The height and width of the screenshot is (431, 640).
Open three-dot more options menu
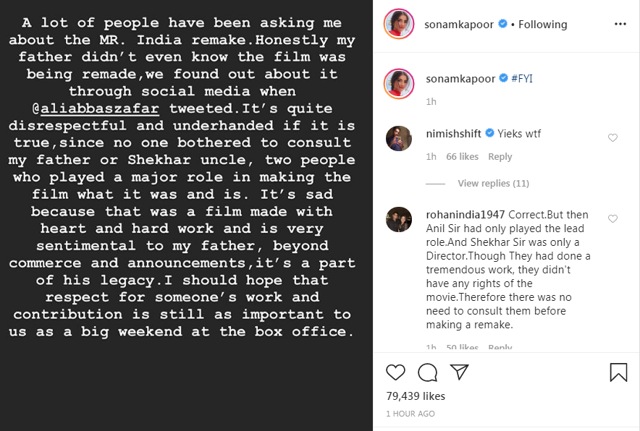pyautogui.click(x=620, y=24)
